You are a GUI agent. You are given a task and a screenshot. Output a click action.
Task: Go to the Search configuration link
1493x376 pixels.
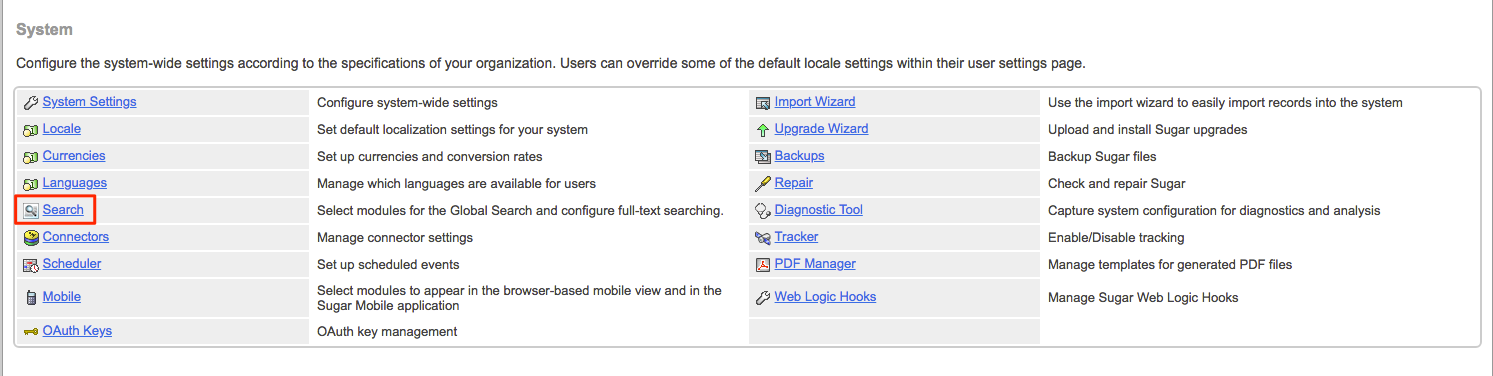[x=63, y=210]
